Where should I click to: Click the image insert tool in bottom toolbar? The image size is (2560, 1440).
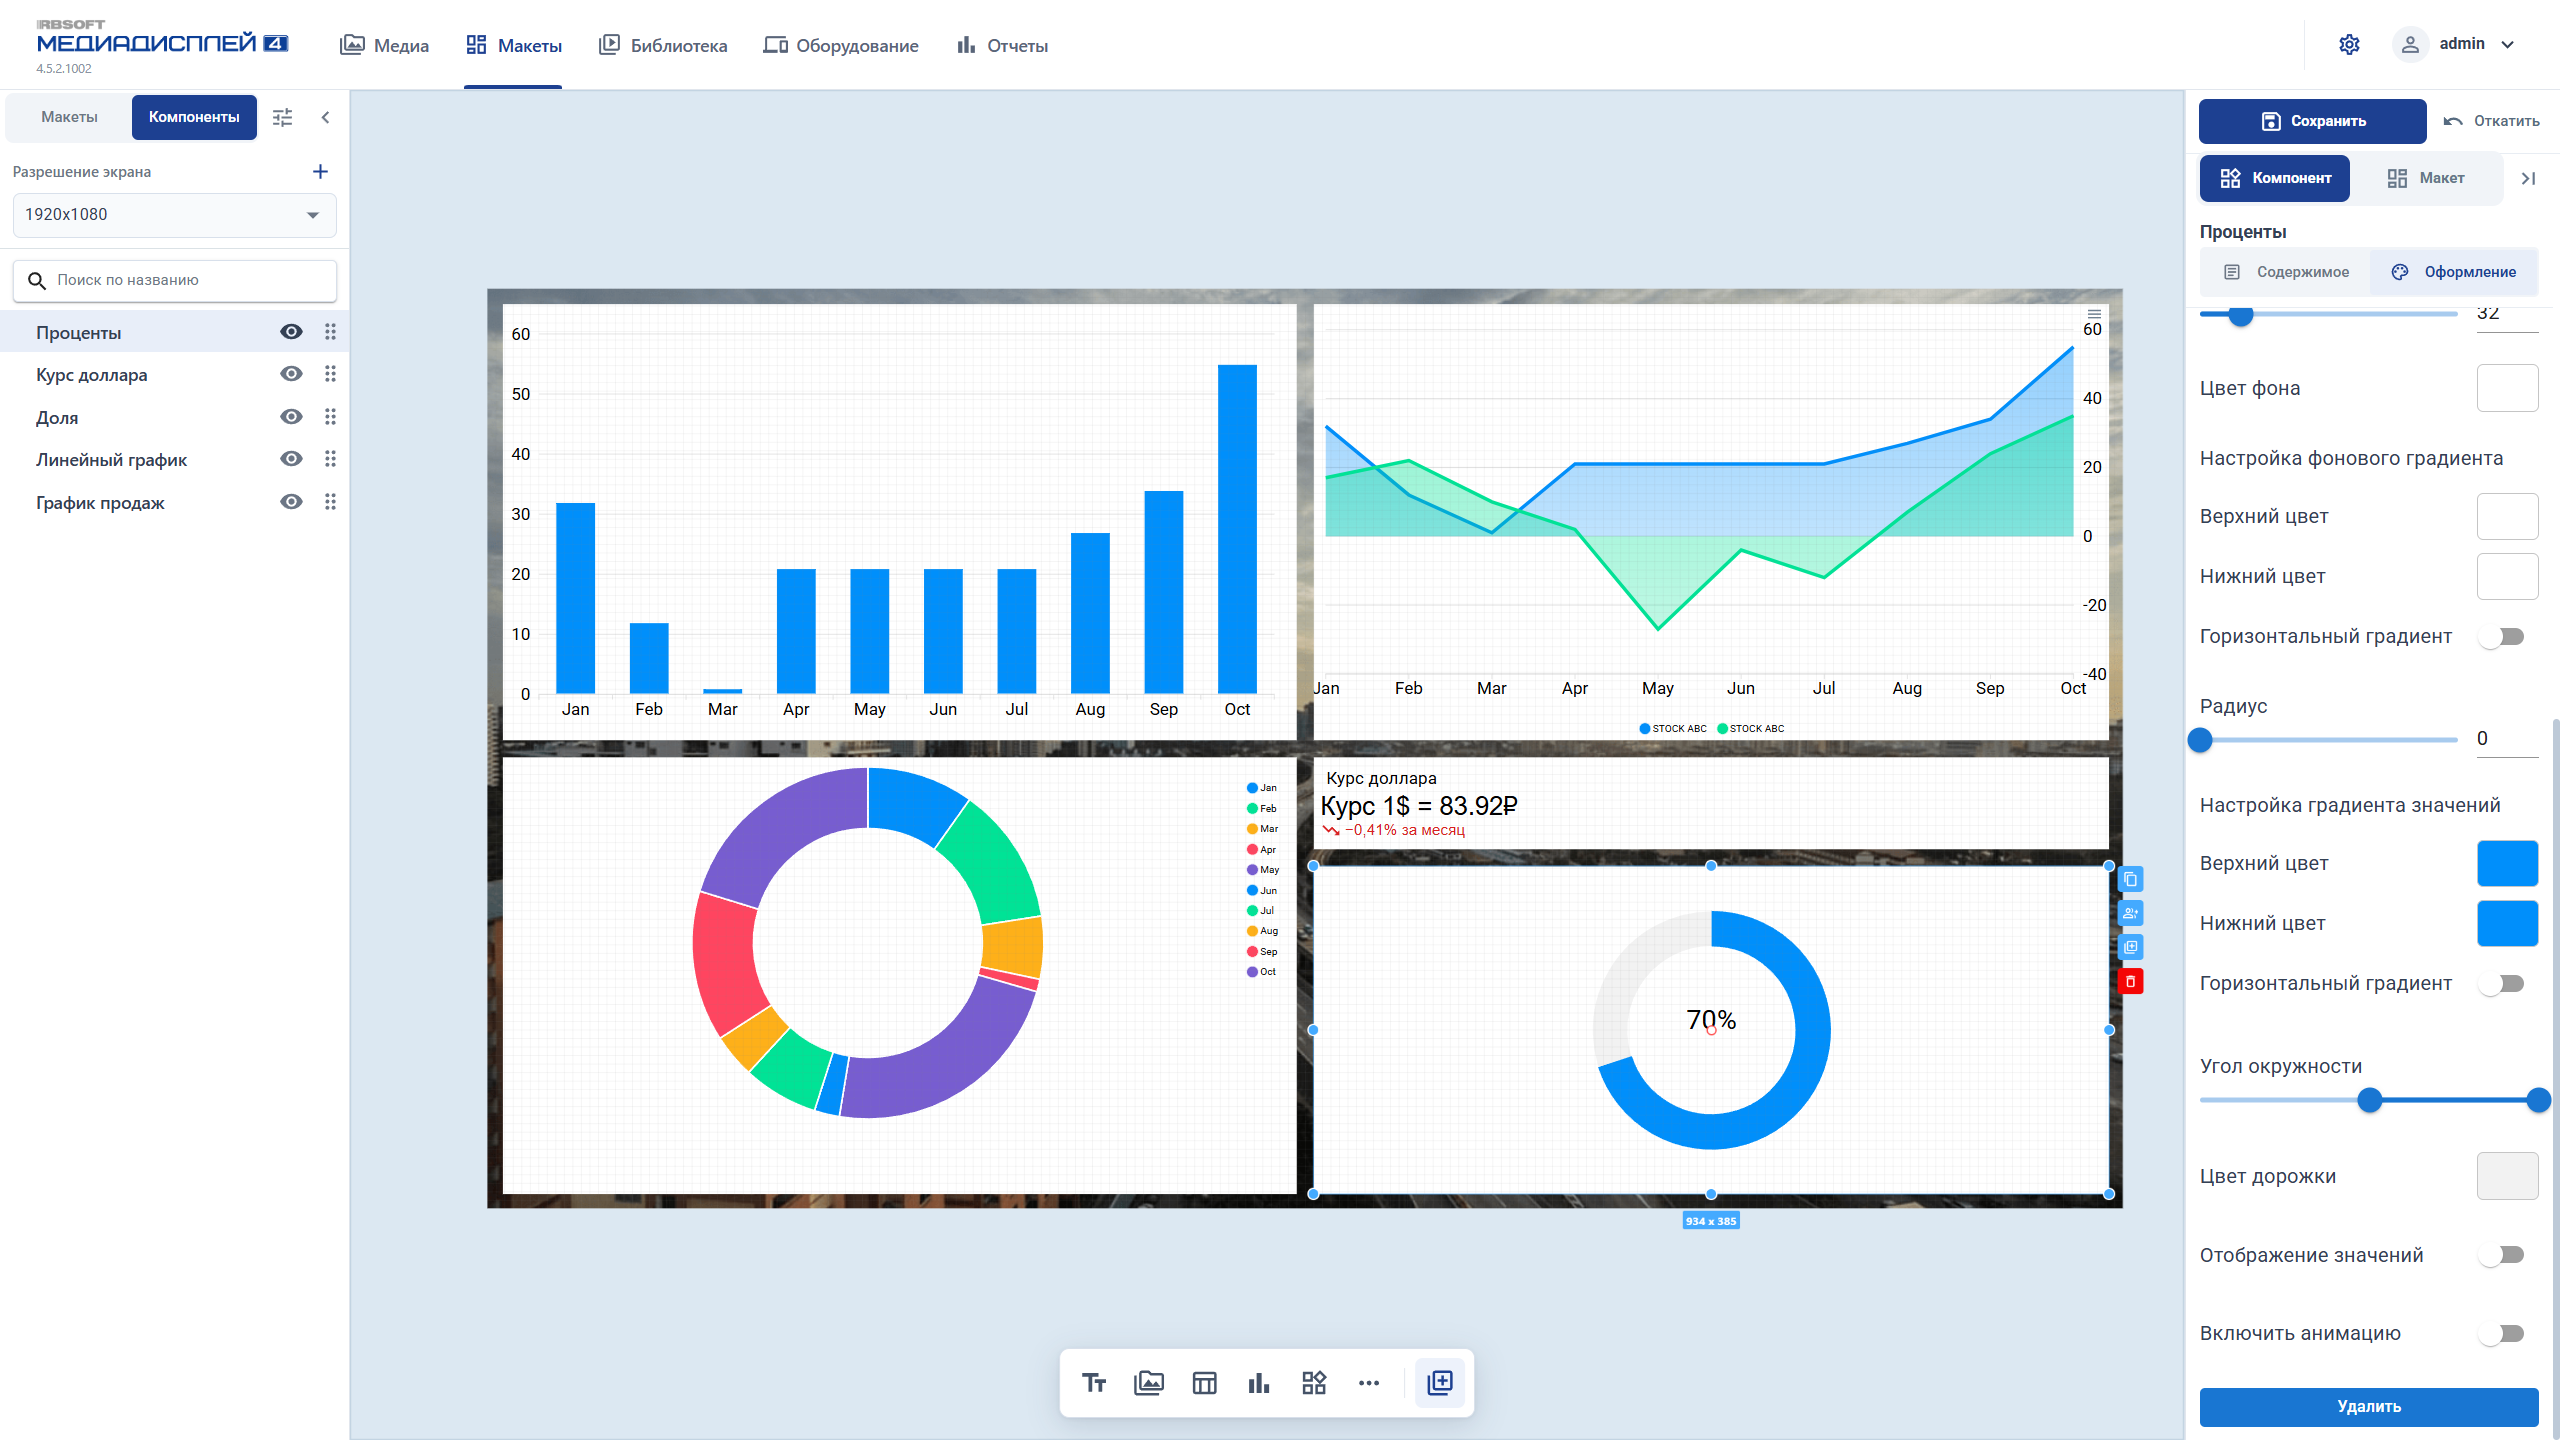[x=1149, y=1383]
